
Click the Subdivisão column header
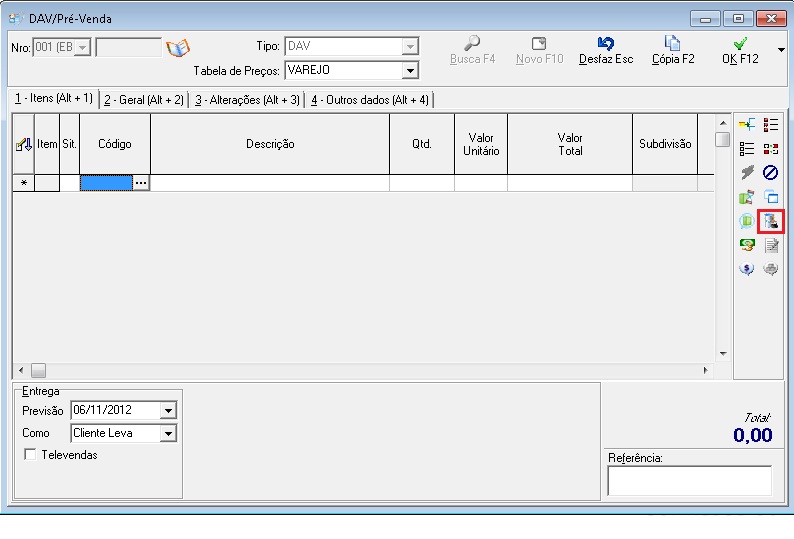(665, 144)
